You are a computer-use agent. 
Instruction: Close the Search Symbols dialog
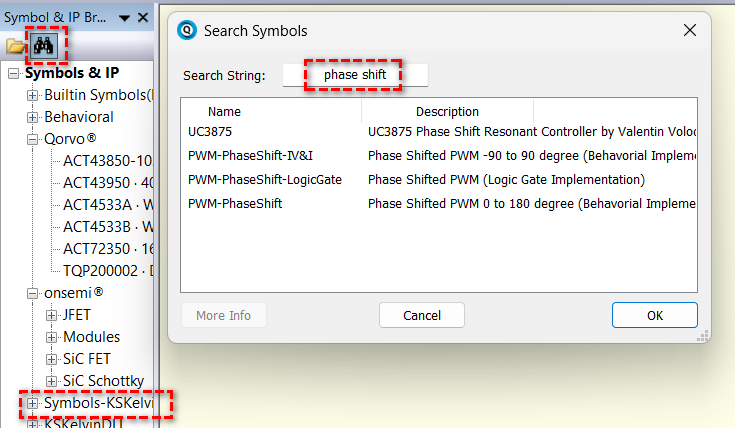click(689, 31)
